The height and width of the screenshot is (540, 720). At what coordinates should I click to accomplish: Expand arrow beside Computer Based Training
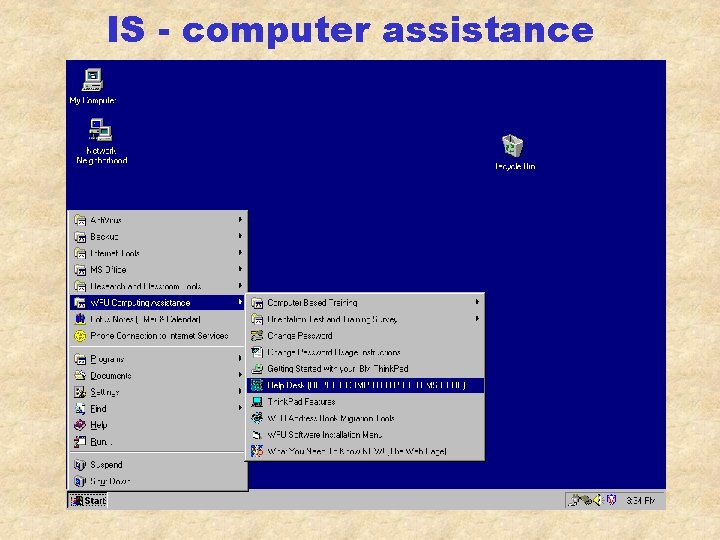tap(478, 302)
